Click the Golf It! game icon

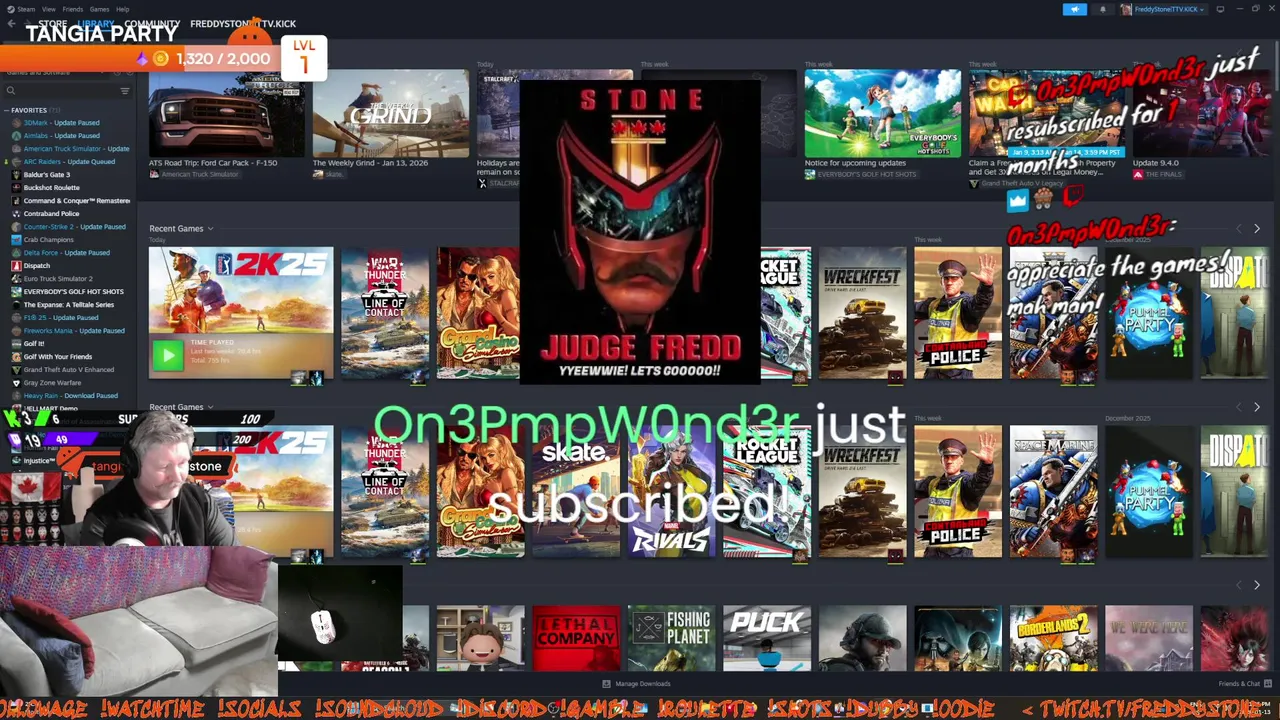coord(16,344)
